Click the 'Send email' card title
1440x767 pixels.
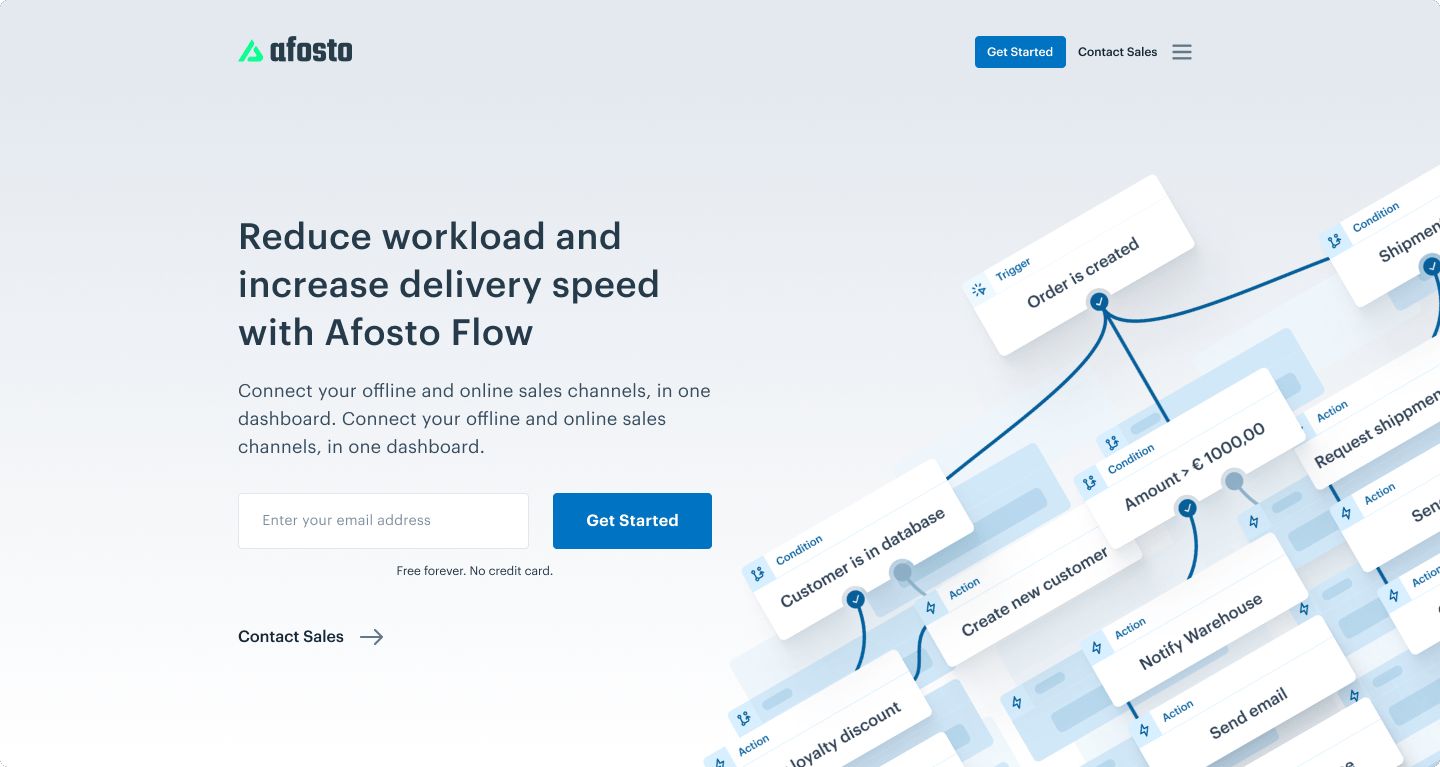tap(1248, 714)
